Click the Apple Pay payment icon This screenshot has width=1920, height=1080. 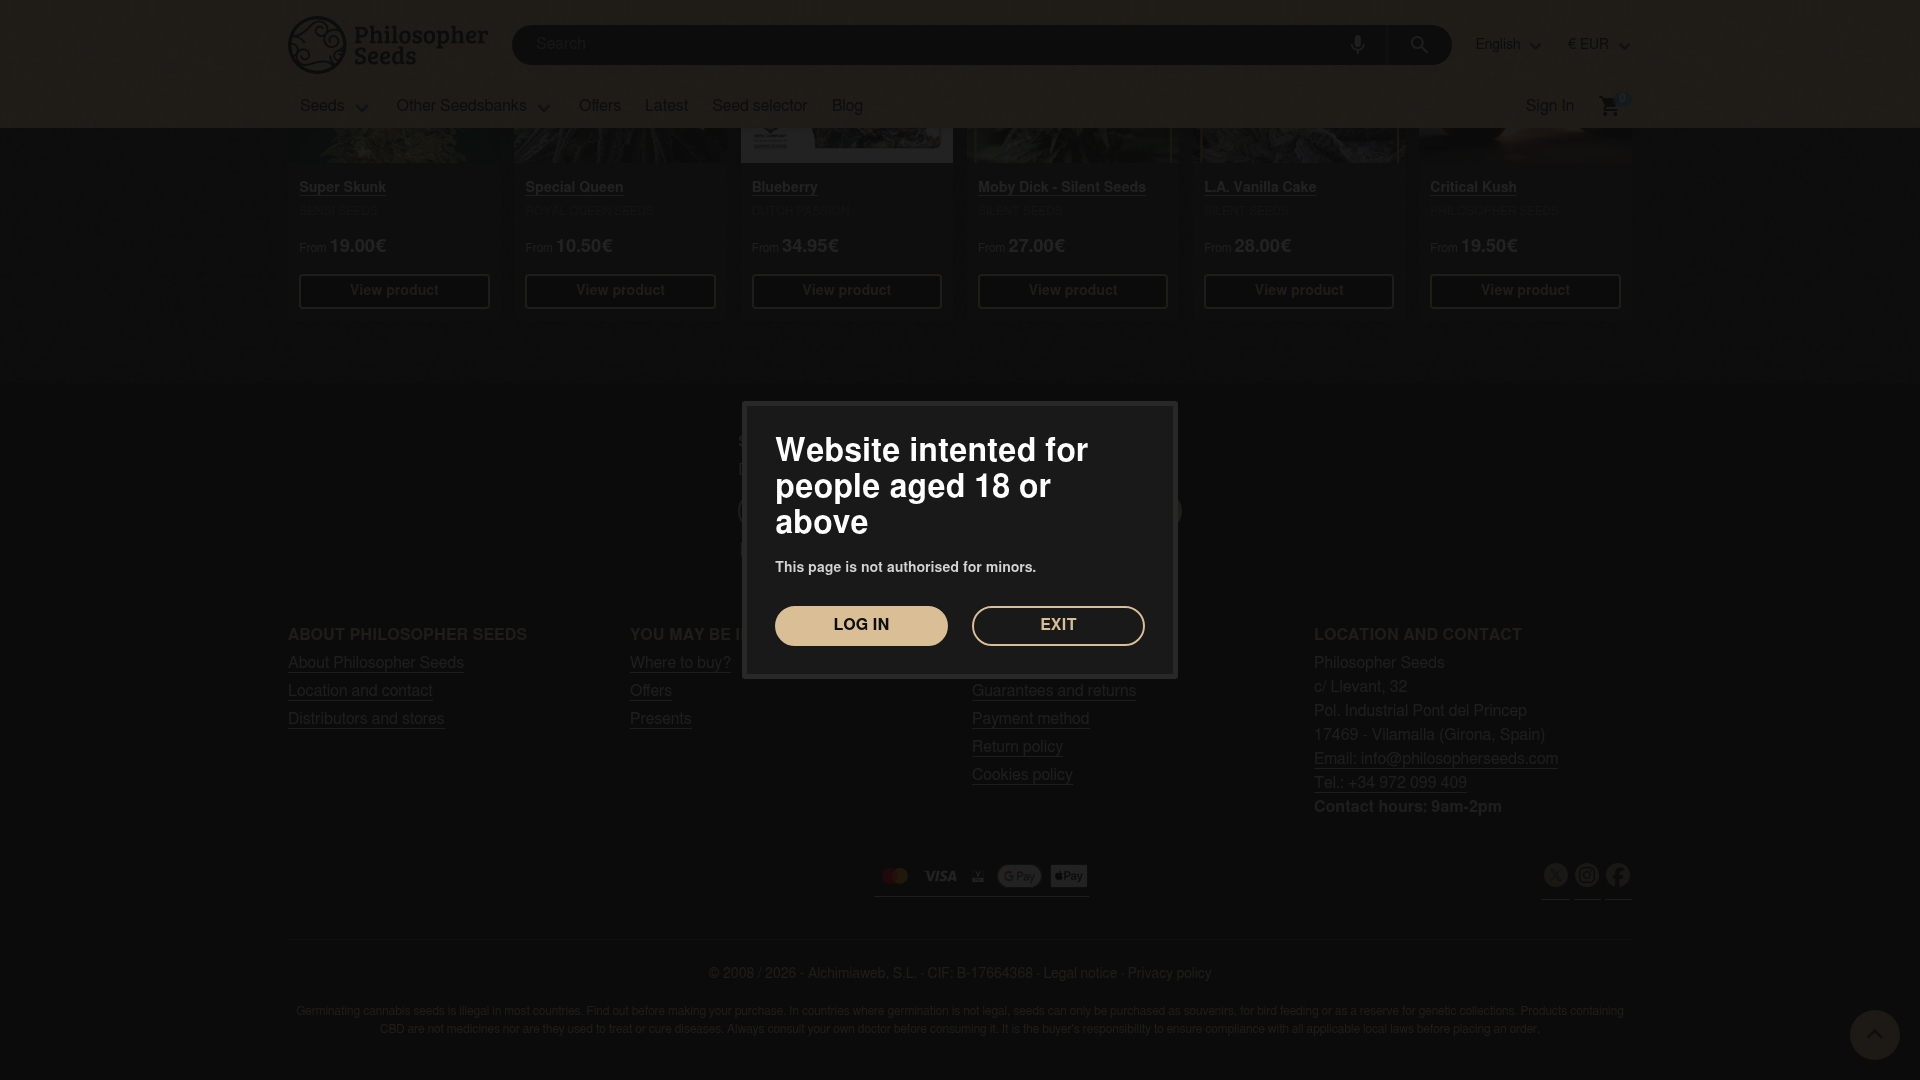pyautogui.click(x=1069, y=876)
